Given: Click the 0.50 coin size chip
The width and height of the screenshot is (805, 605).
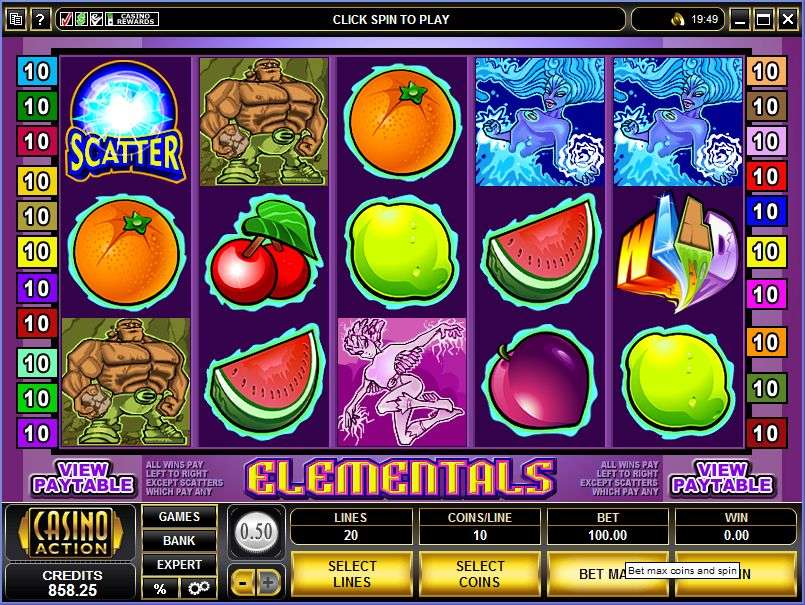Looking at the screenshot, I should click(256, 532).
